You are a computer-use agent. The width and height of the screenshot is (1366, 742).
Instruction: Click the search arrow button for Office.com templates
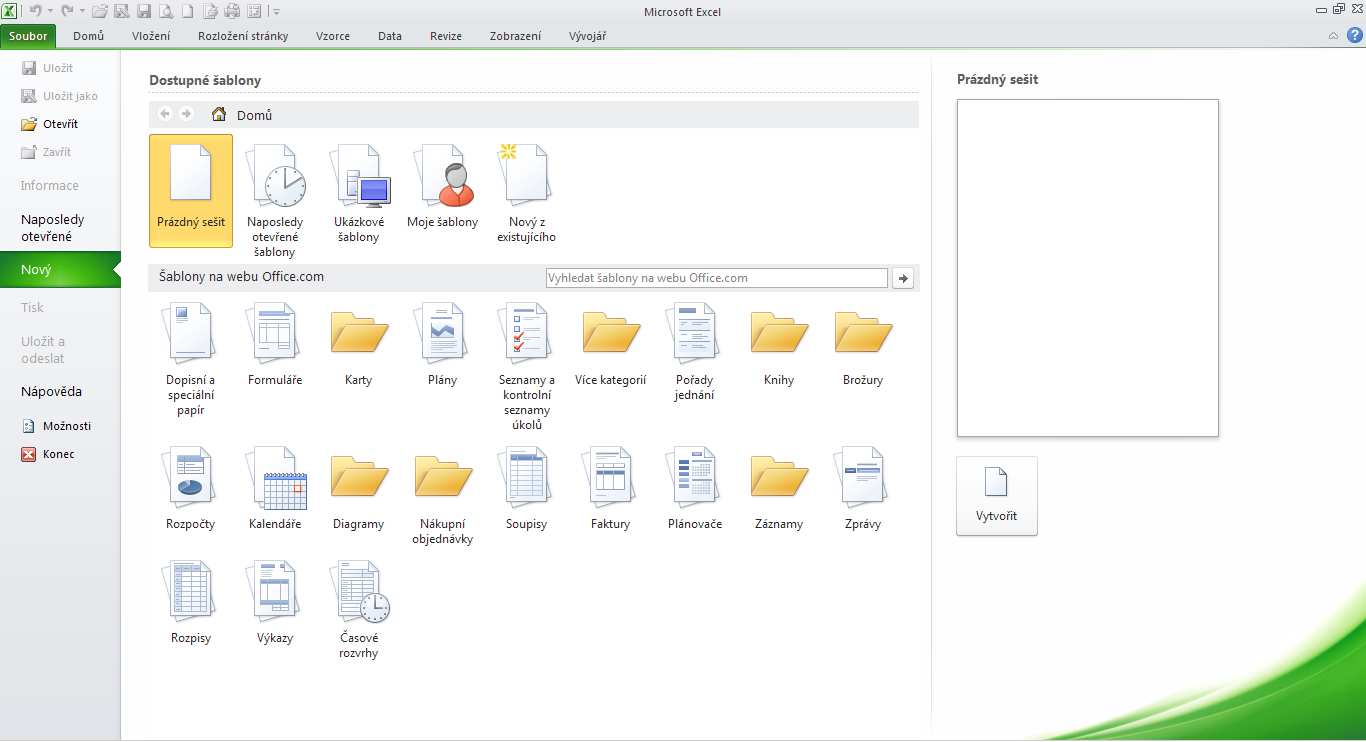point(903,278)
